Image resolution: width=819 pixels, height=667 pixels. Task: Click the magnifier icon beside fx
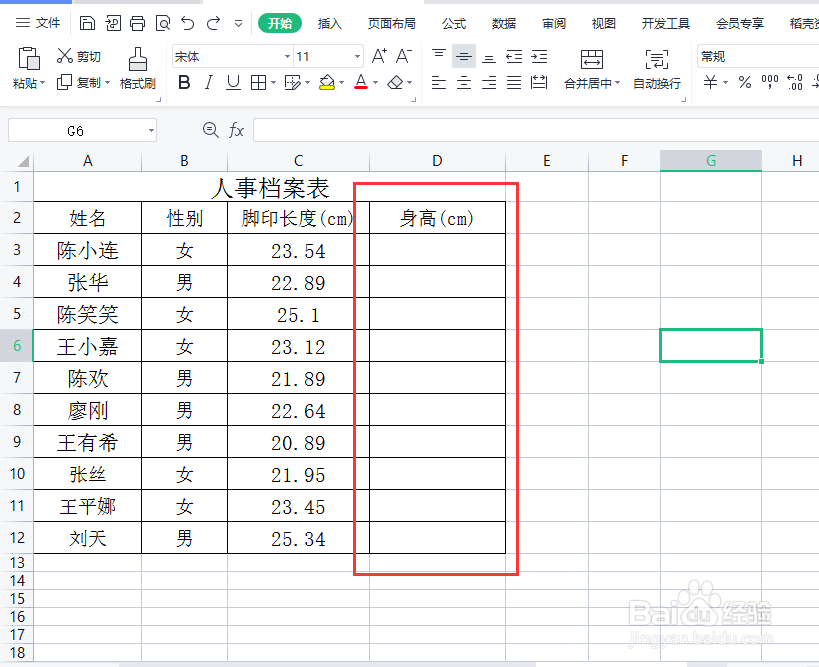(210, 130)
